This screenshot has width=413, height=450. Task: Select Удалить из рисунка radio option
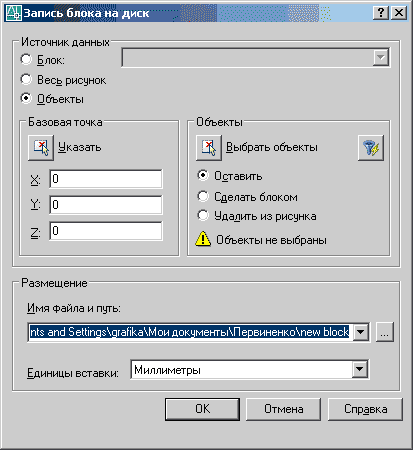point(203,215)
